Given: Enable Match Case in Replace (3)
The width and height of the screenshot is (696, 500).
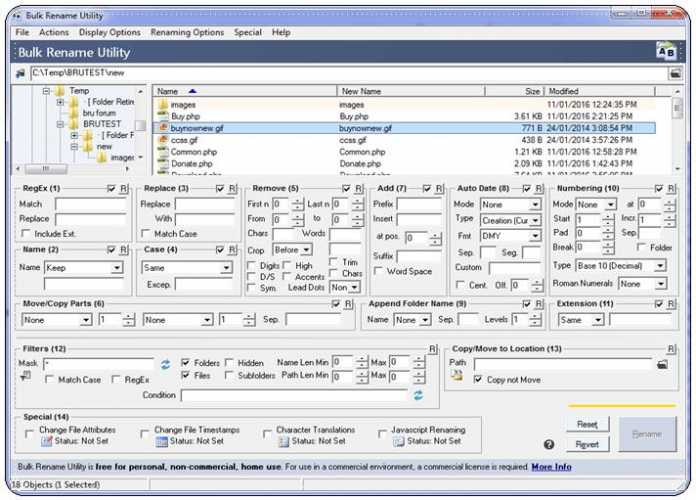Looking at the screenshot, I should click(x=145, y=233).
